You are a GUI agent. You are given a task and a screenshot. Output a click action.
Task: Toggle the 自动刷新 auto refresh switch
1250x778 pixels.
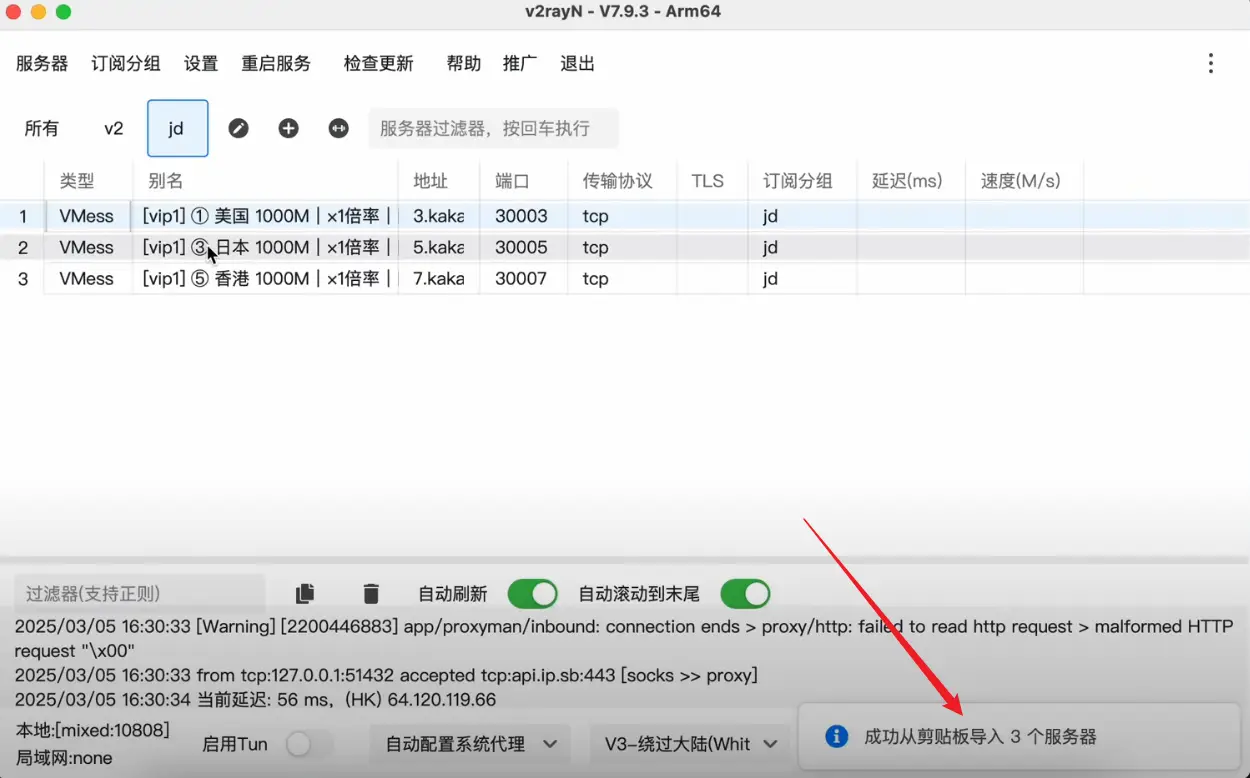[532, 594]
